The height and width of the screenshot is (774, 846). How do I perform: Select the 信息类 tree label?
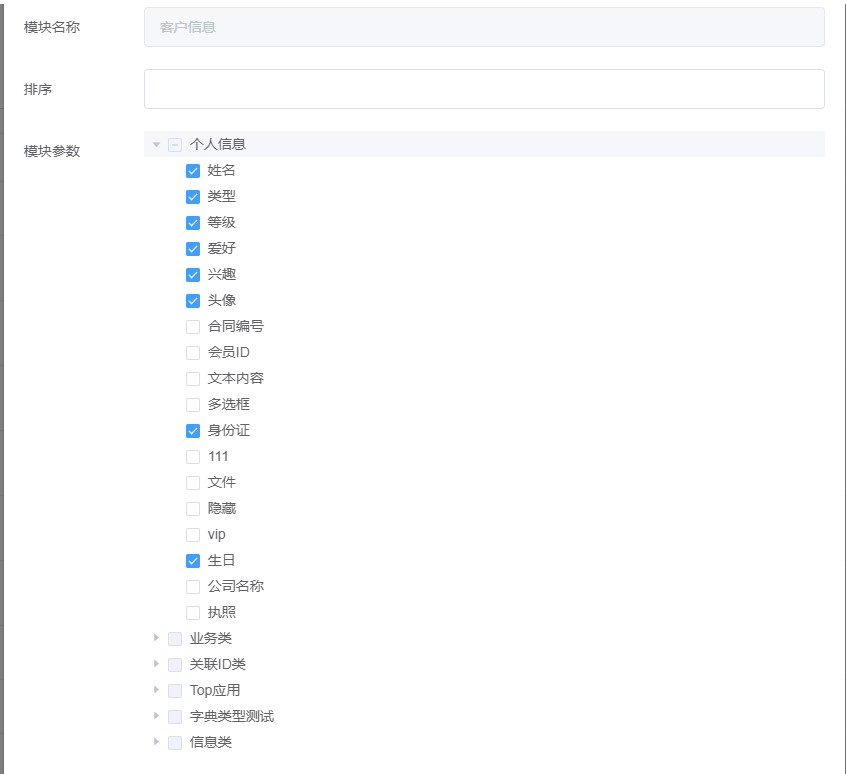210,742
